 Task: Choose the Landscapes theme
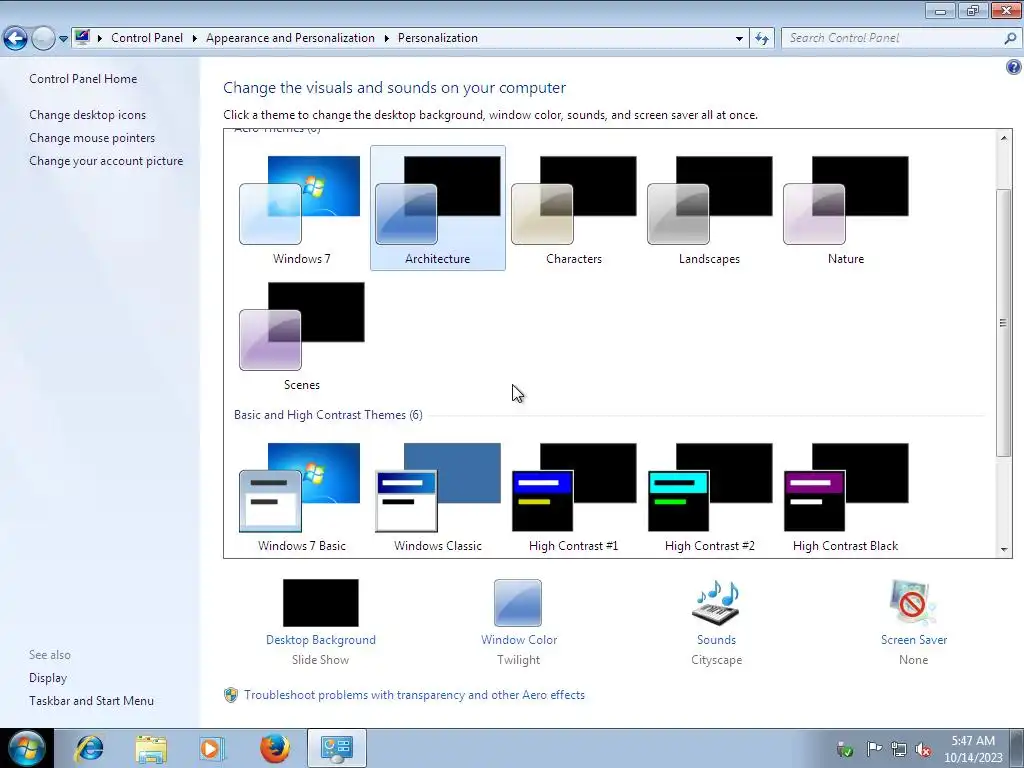709,209
